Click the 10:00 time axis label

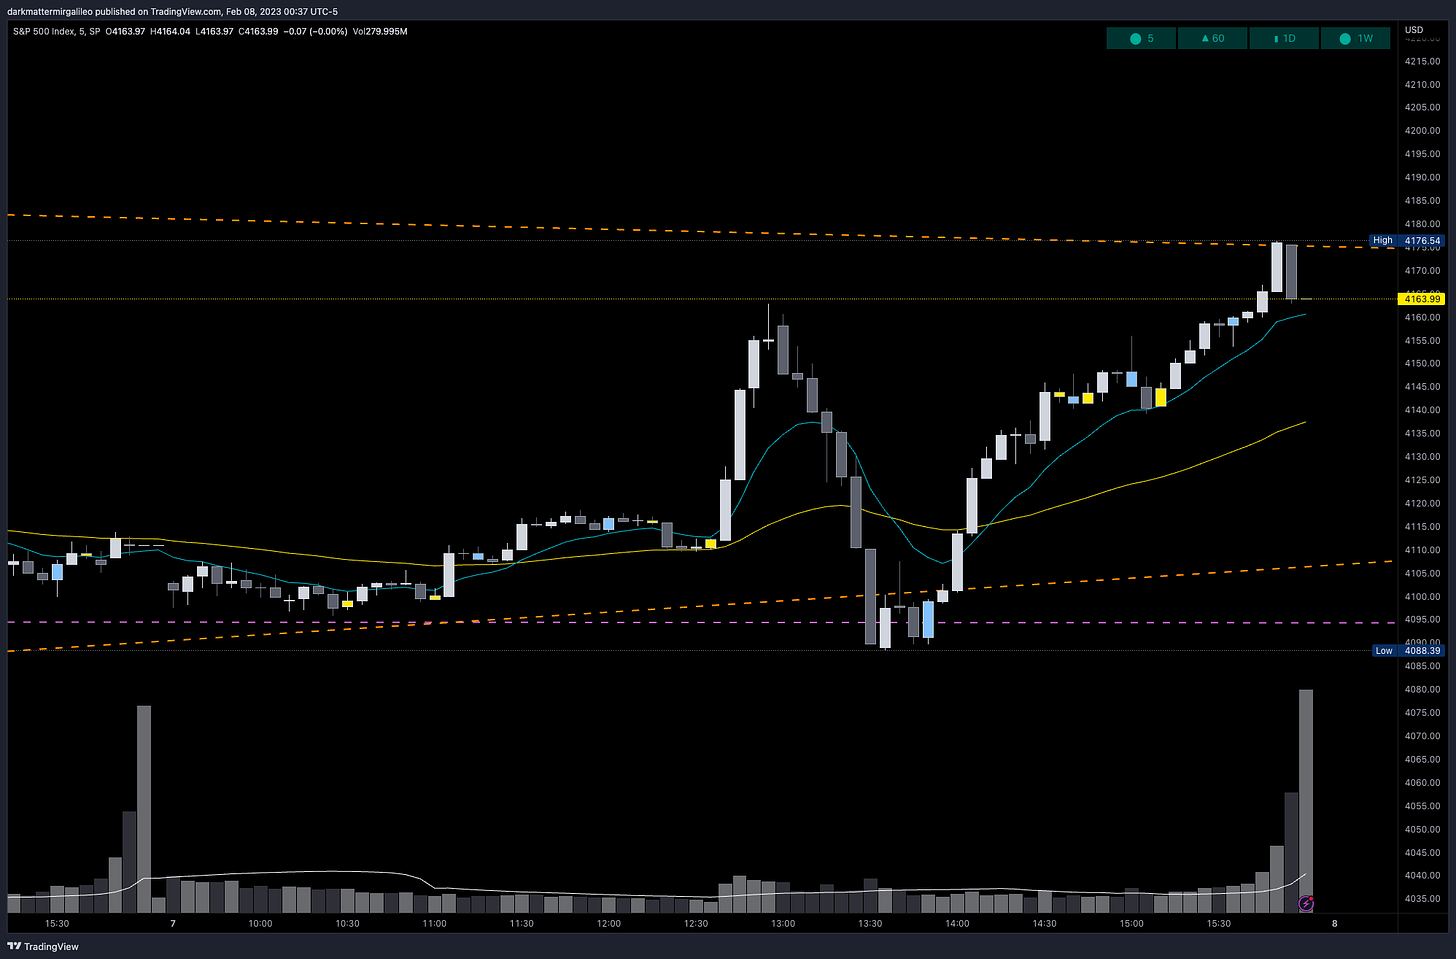tap(260, 924)
